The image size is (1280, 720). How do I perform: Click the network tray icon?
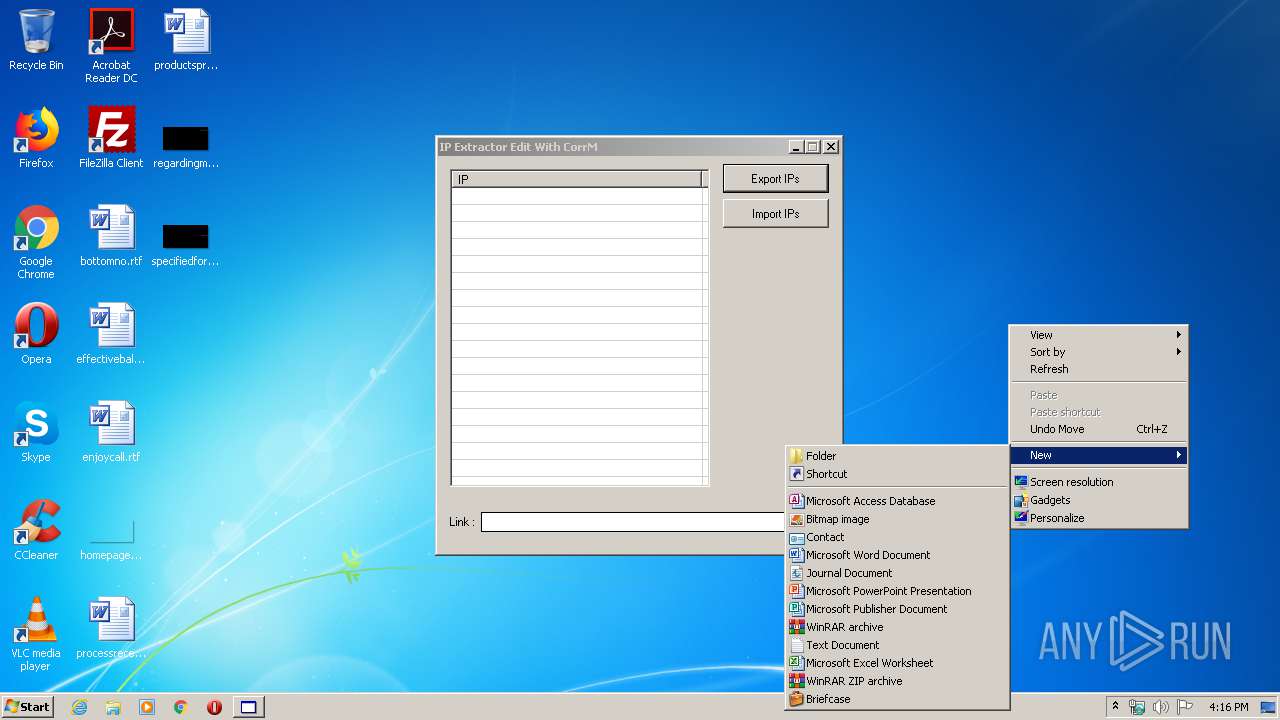pos(1137,707)
